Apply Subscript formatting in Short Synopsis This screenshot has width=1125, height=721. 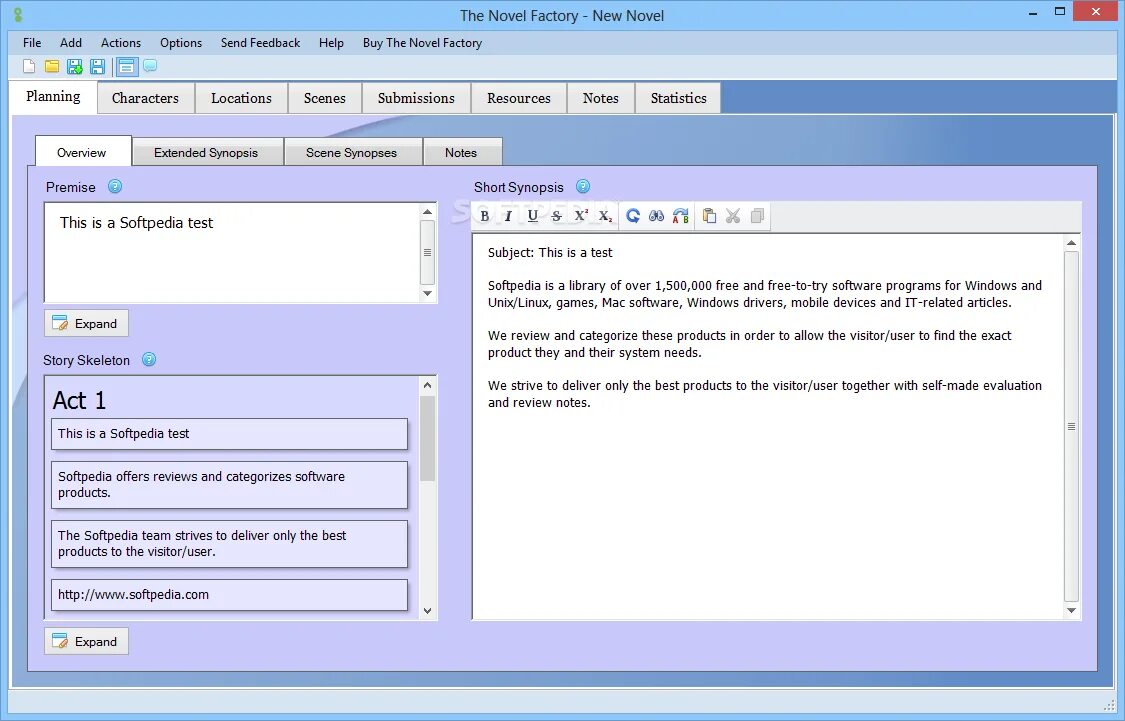(x=606, y=216)
